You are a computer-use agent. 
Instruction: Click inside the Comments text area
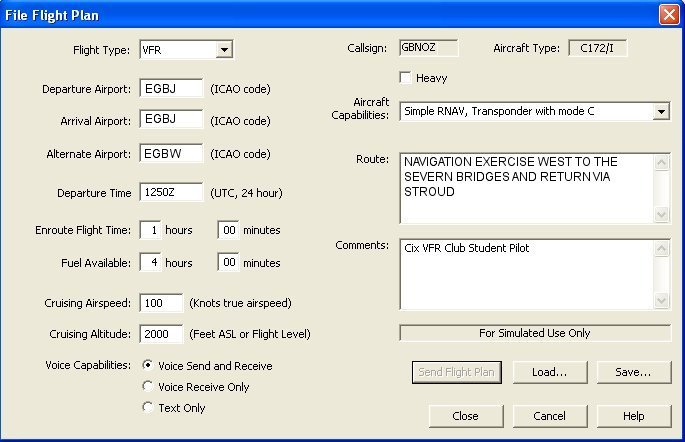click(x=525, y=273)
